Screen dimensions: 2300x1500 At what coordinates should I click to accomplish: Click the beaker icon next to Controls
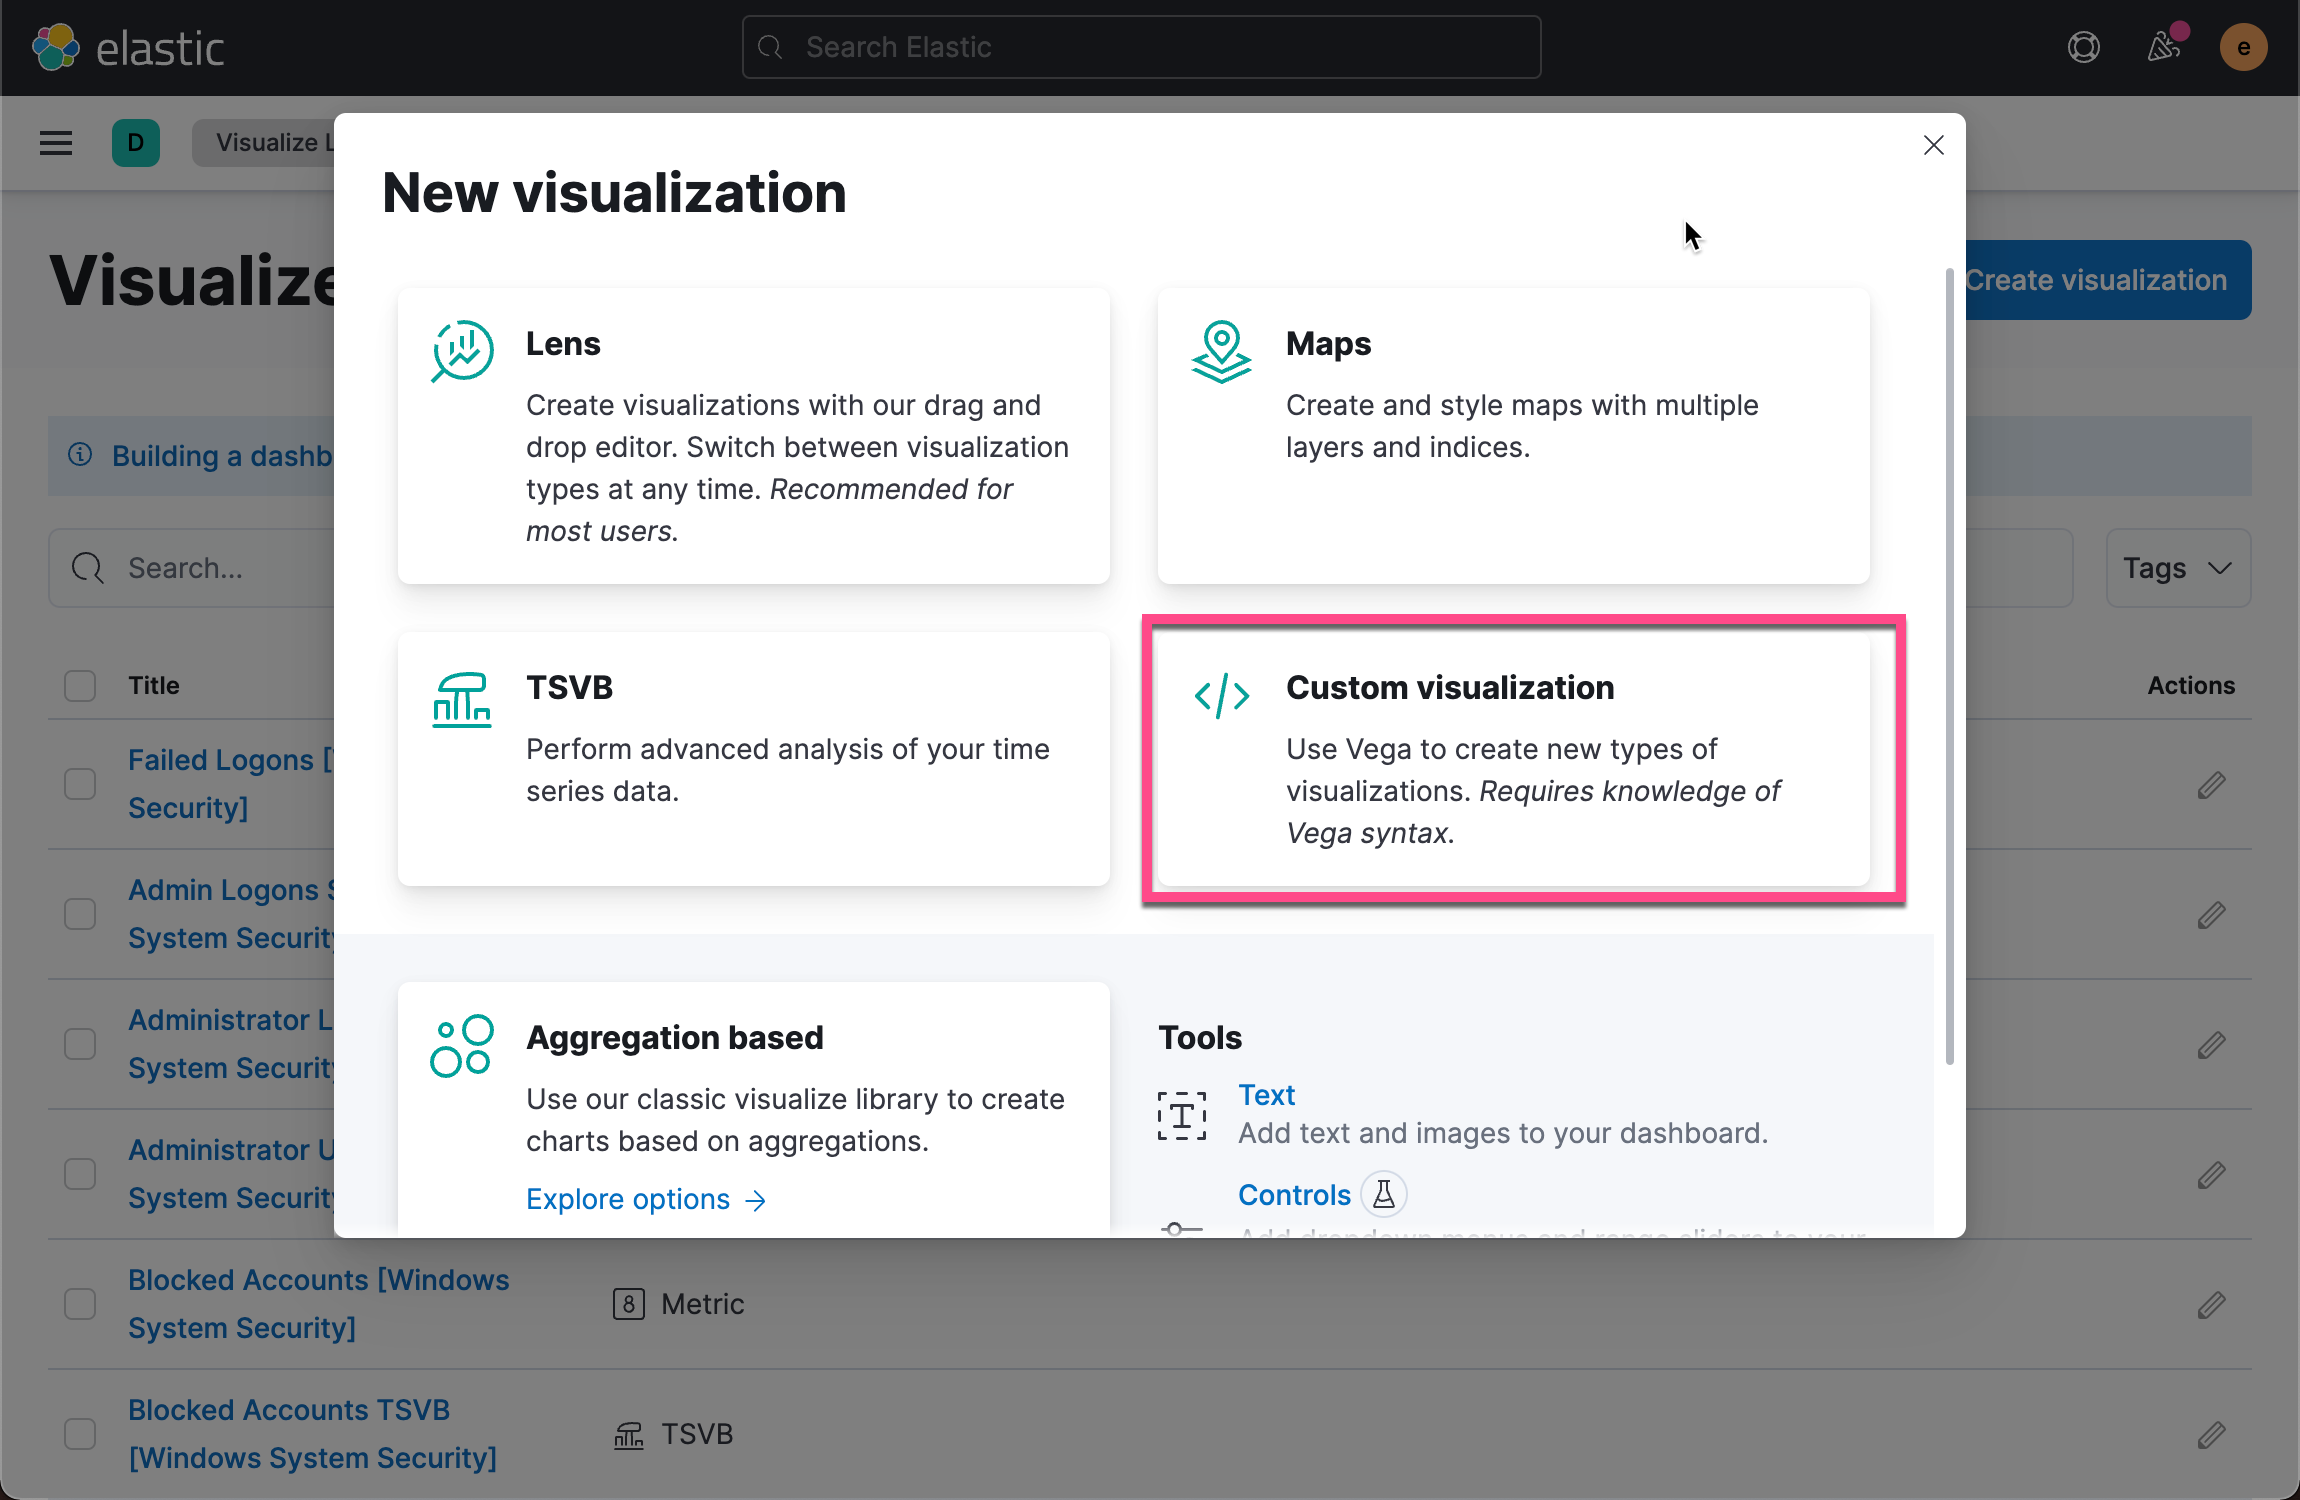point(1383,1193)
